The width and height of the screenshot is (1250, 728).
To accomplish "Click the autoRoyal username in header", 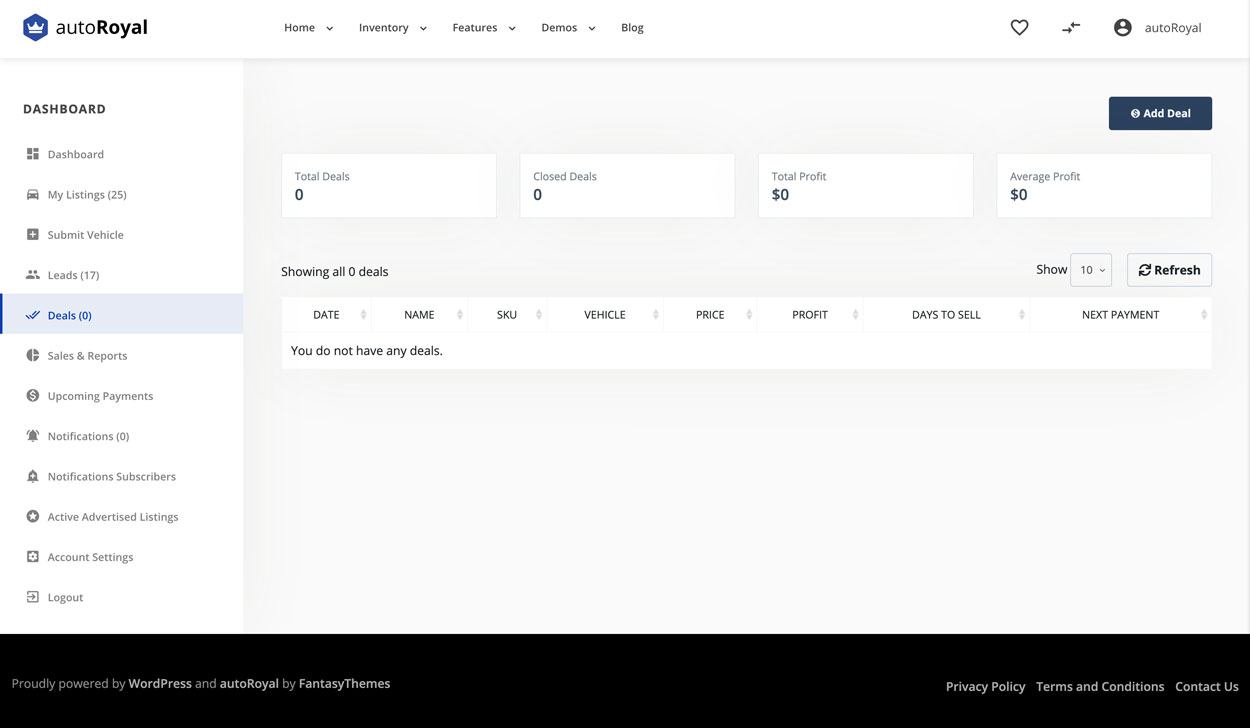I will (x=1173, y=28).
